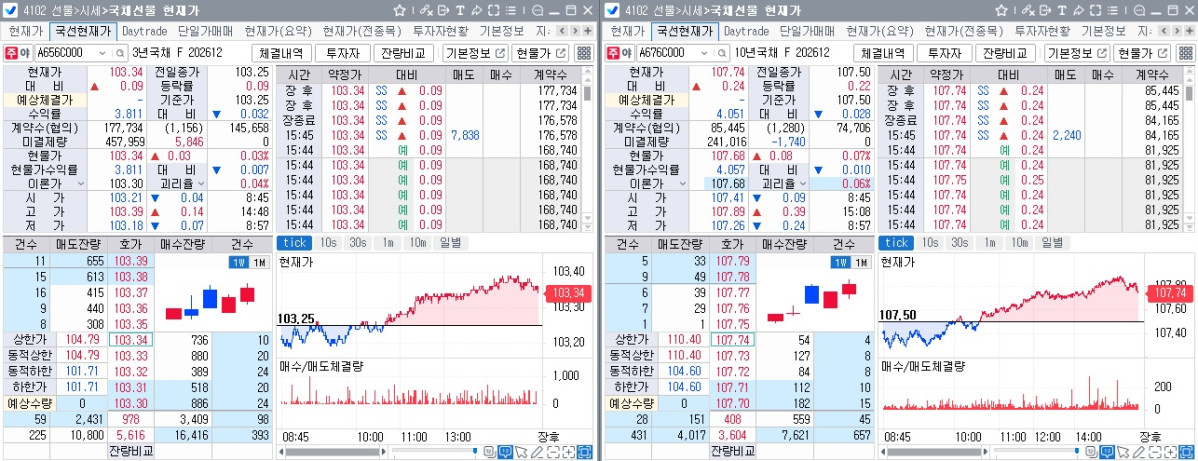
Task: Select pencil draw tool in left chart toolbar
Action: point(537,452)
